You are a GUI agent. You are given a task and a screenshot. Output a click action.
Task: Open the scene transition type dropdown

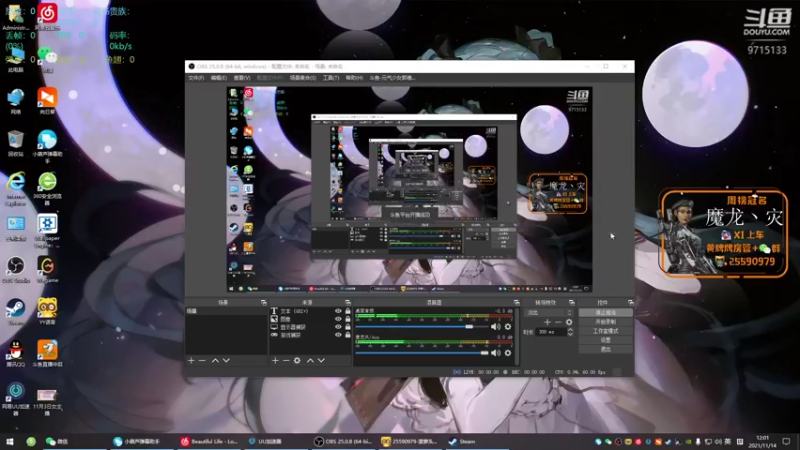coord(549,312)
